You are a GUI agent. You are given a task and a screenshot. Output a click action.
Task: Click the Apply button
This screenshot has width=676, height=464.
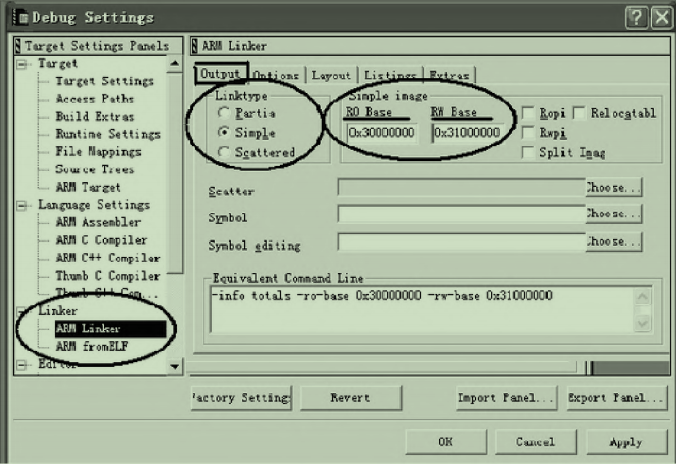click(626, 442)
